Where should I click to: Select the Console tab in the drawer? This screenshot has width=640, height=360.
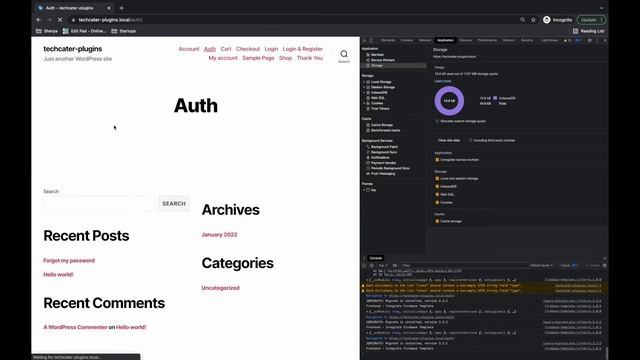pos(376,258)
